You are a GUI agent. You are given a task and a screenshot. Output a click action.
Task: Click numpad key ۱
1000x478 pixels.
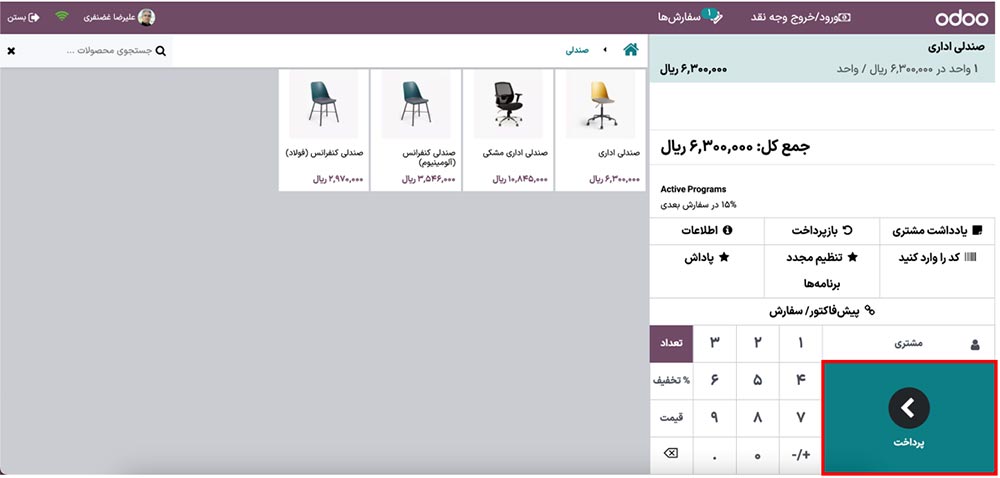coord(801,344)
